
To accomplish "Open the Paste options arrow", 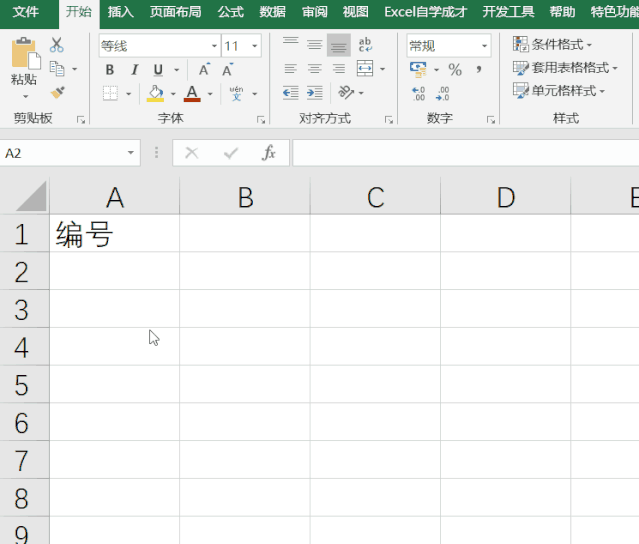I will tap(25, 97).
